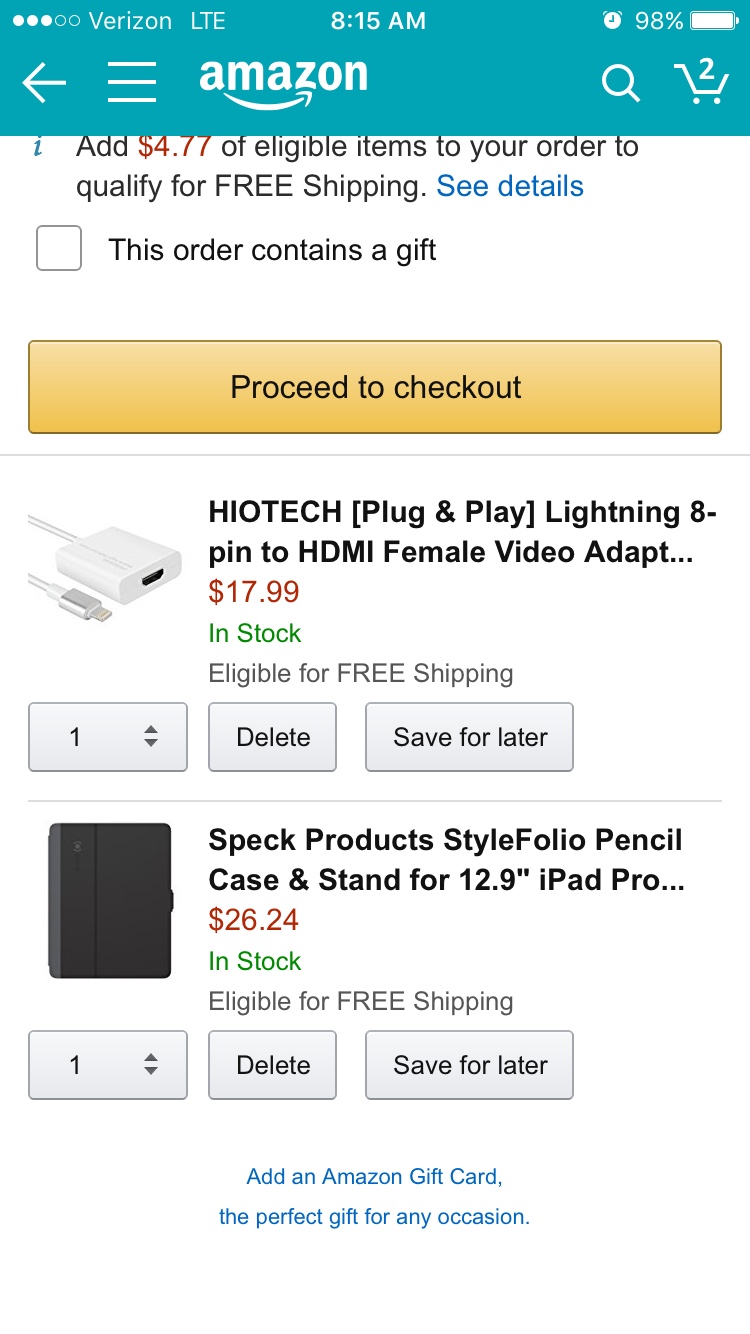750x1334 pixels.
Task: Save HIOTECH adapter for later
Action: [x=469, y=737]
